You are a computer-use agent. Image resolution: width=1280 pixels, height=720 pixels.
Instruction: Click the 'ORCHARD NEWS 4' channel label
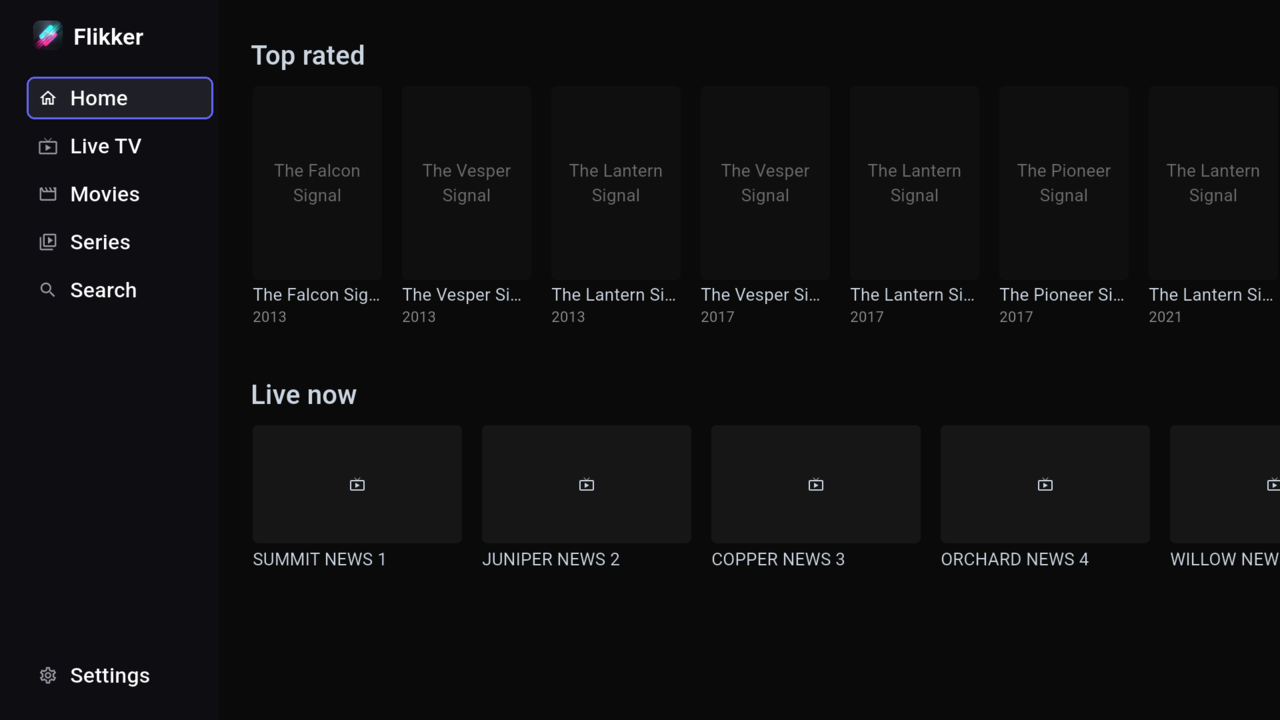point(1015,559)
